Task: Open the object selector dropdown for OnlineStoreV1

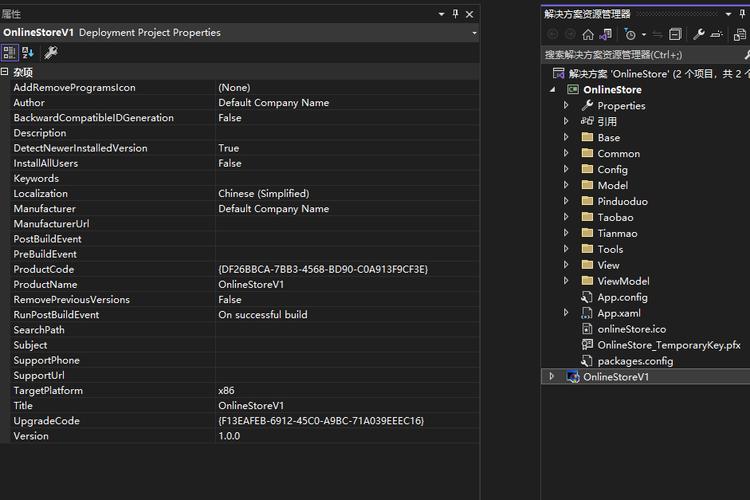Action: (474, 33)
